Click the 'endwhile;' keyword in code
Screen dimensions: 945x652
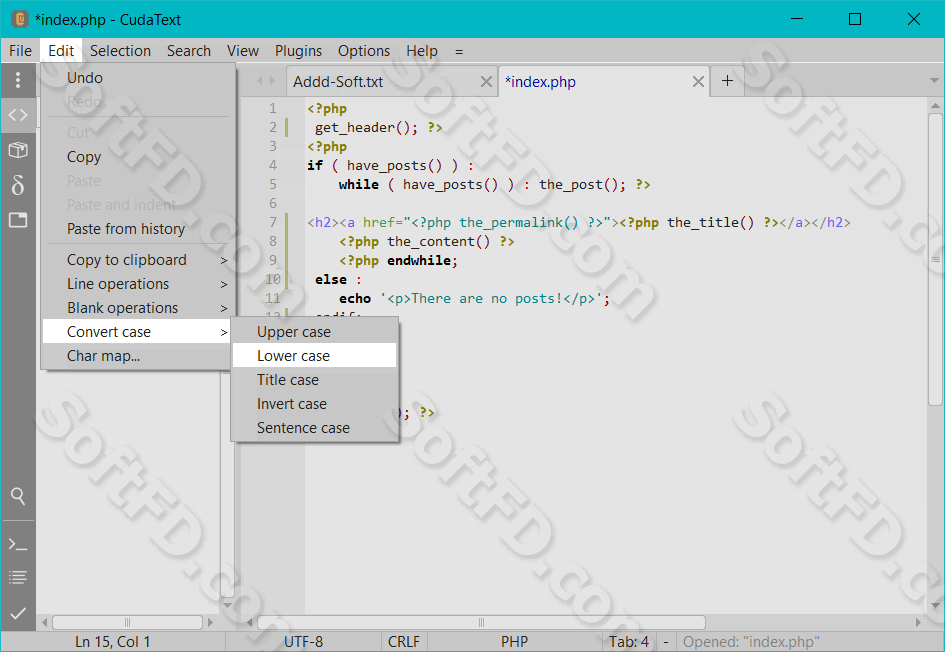click(x=422, y=260)
